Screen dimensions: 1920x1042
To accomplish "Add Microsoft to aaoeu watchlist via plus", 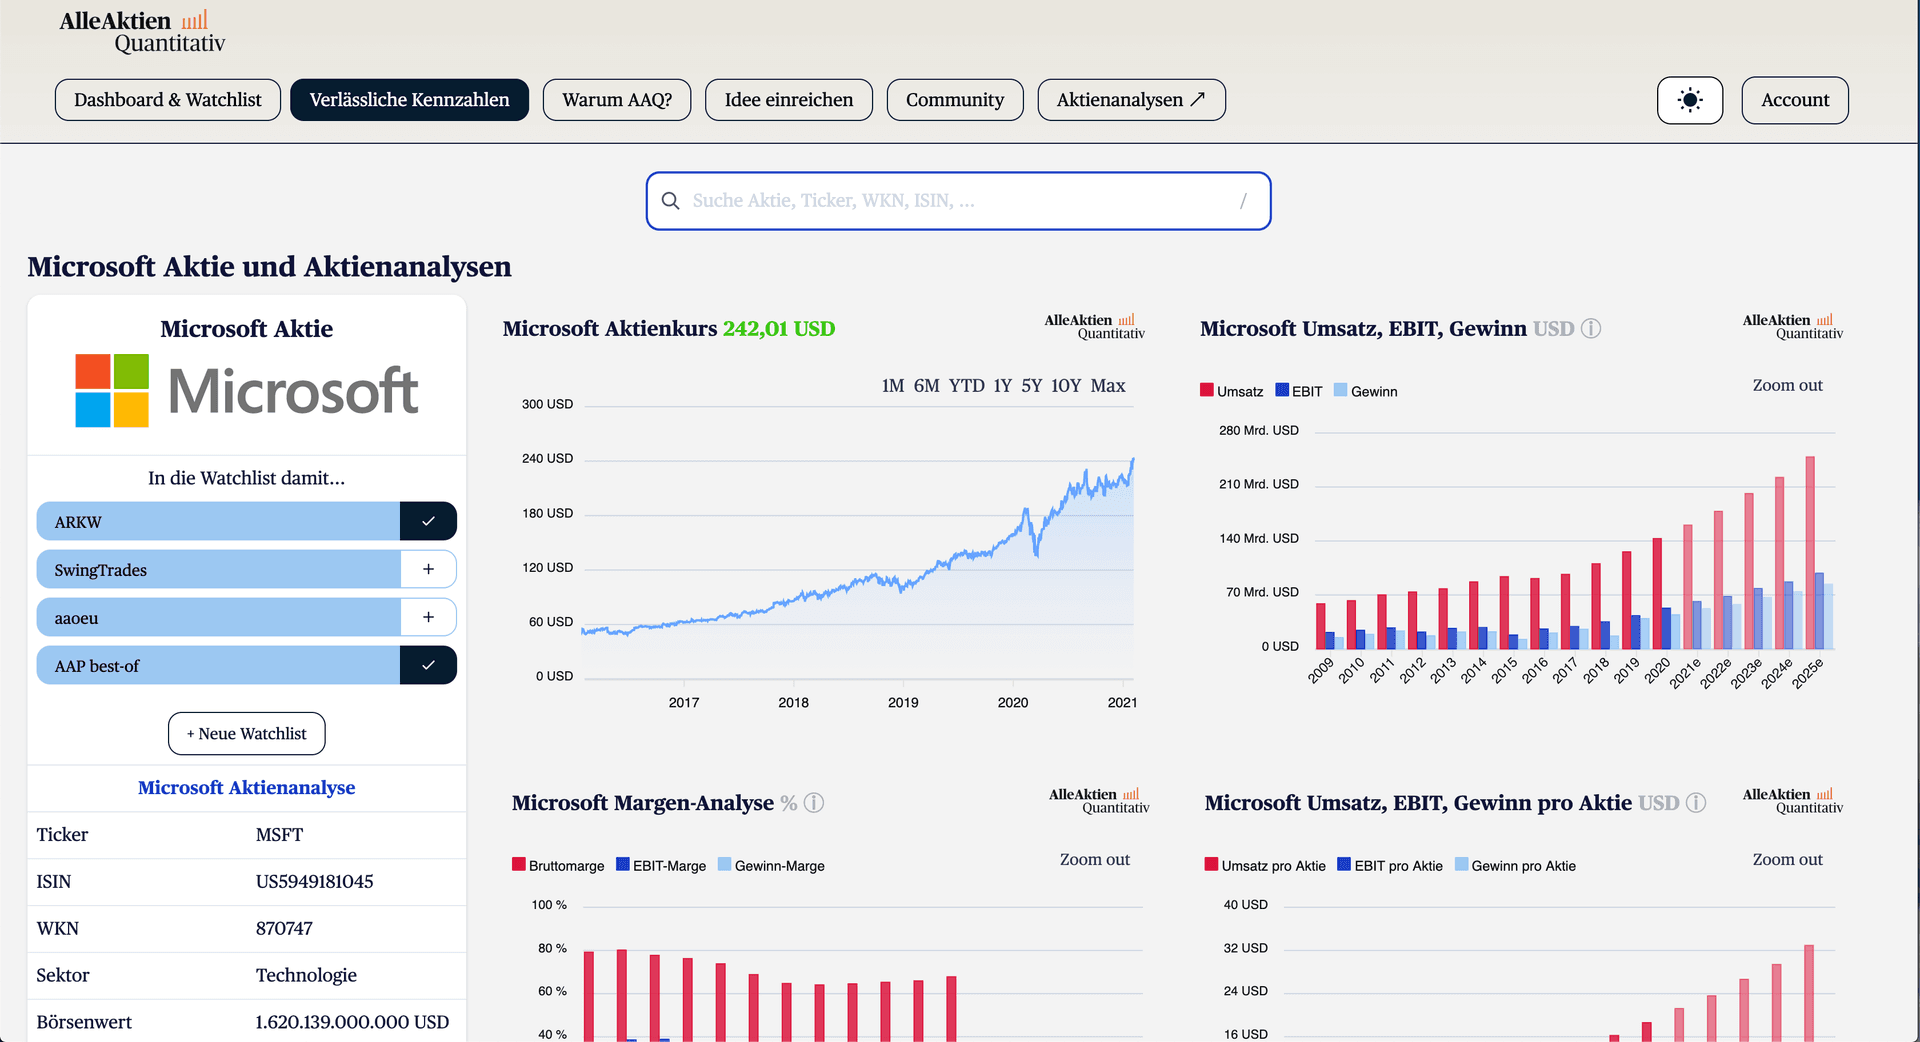I will point(428,618).
